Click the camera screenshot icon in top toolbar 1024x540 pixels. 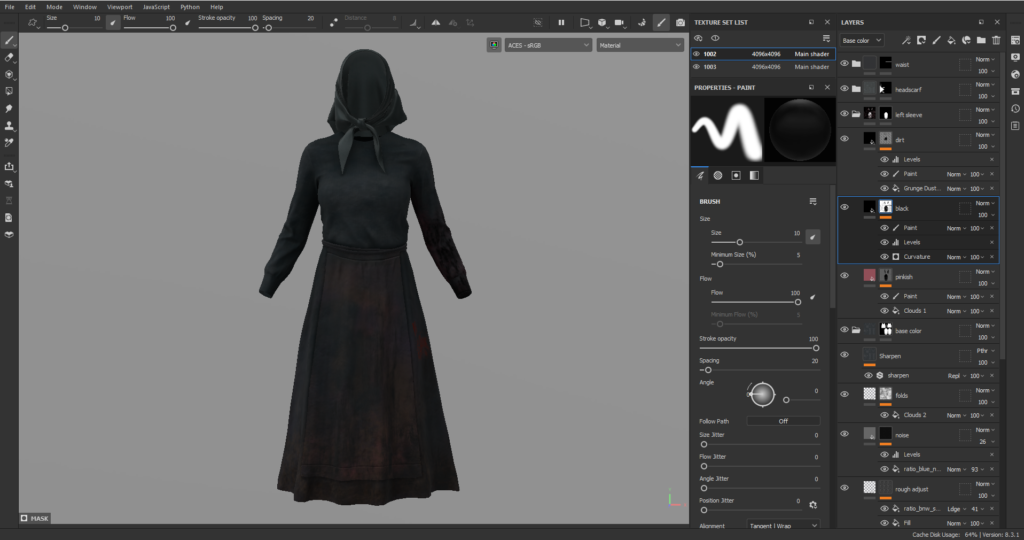pyautogui.click(x=680, y=22)
